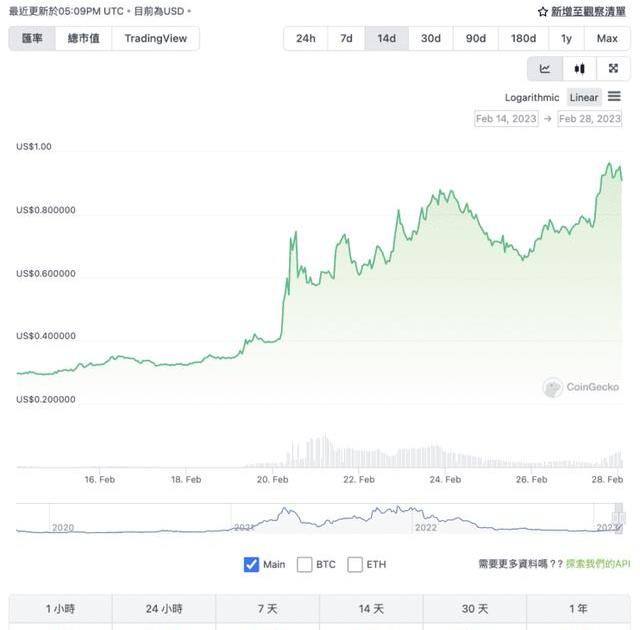Open the 探索我們的API link

[598, 564]
